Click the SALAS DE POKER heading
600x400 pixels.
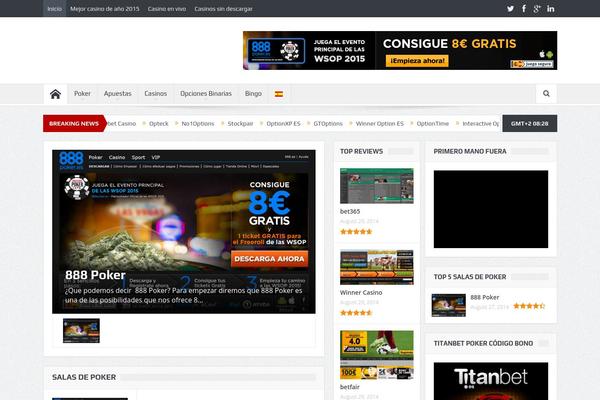click(x=84, y=377)
